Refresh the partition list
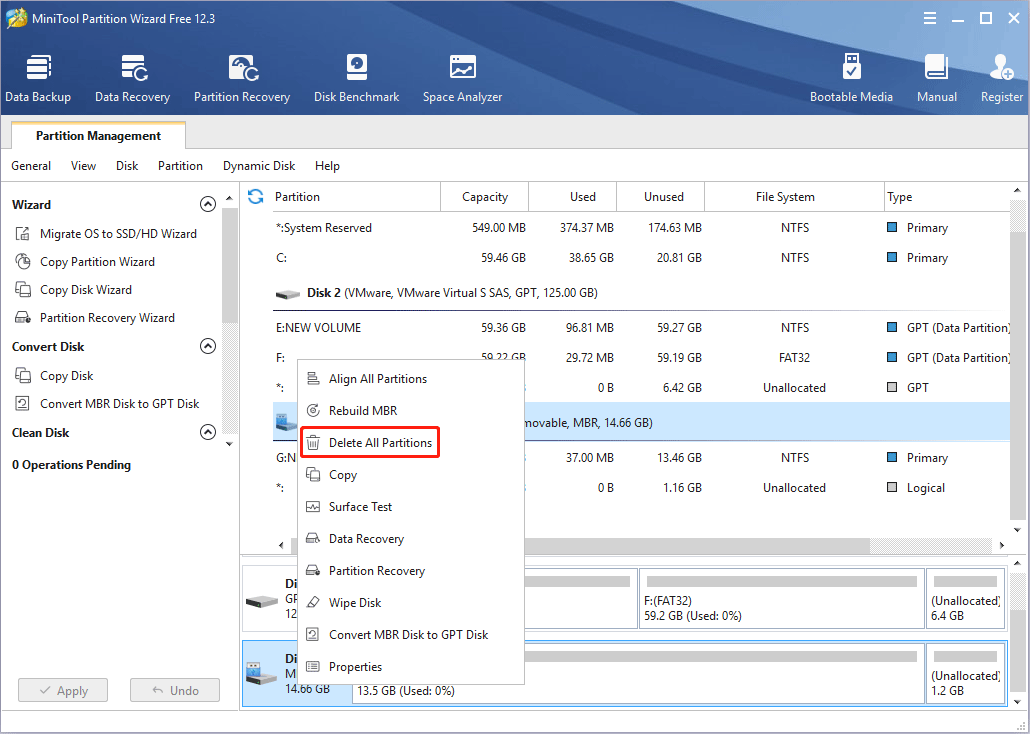 256,196
